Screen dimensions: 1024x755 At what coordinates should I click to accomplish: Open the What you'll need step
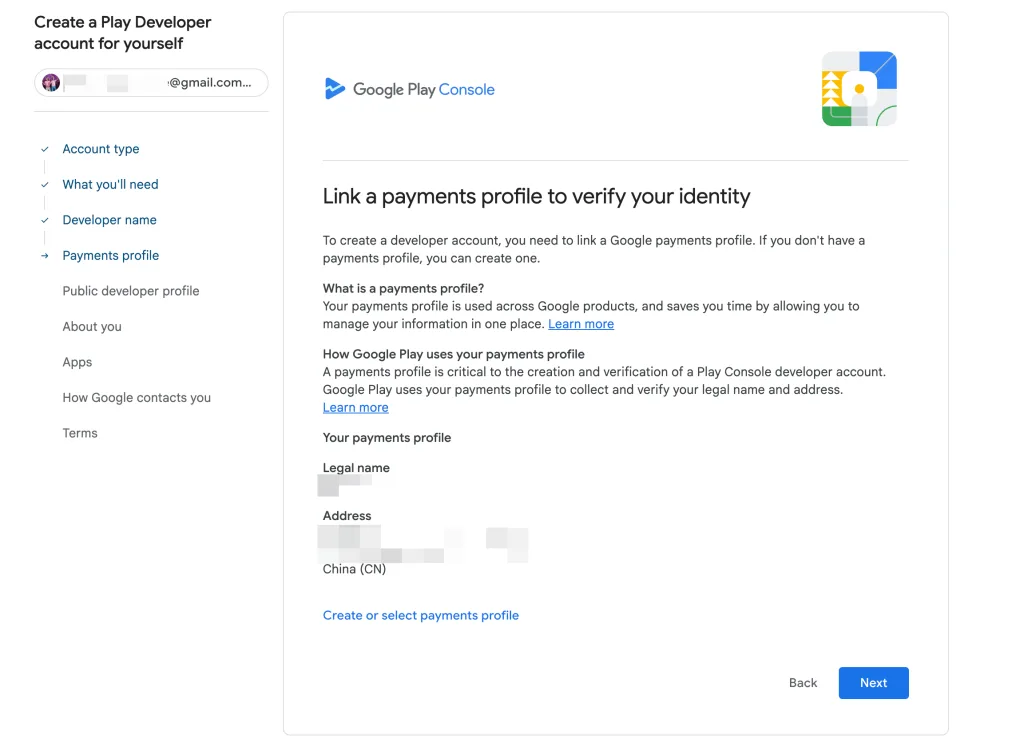point(110,185)
